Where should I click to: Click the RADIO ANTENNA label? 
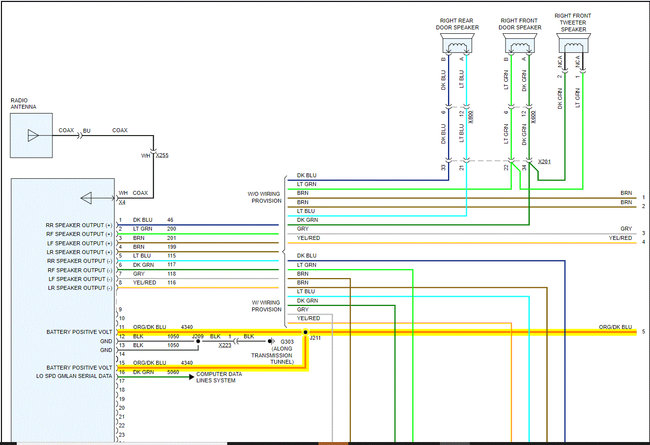(23, 104)
